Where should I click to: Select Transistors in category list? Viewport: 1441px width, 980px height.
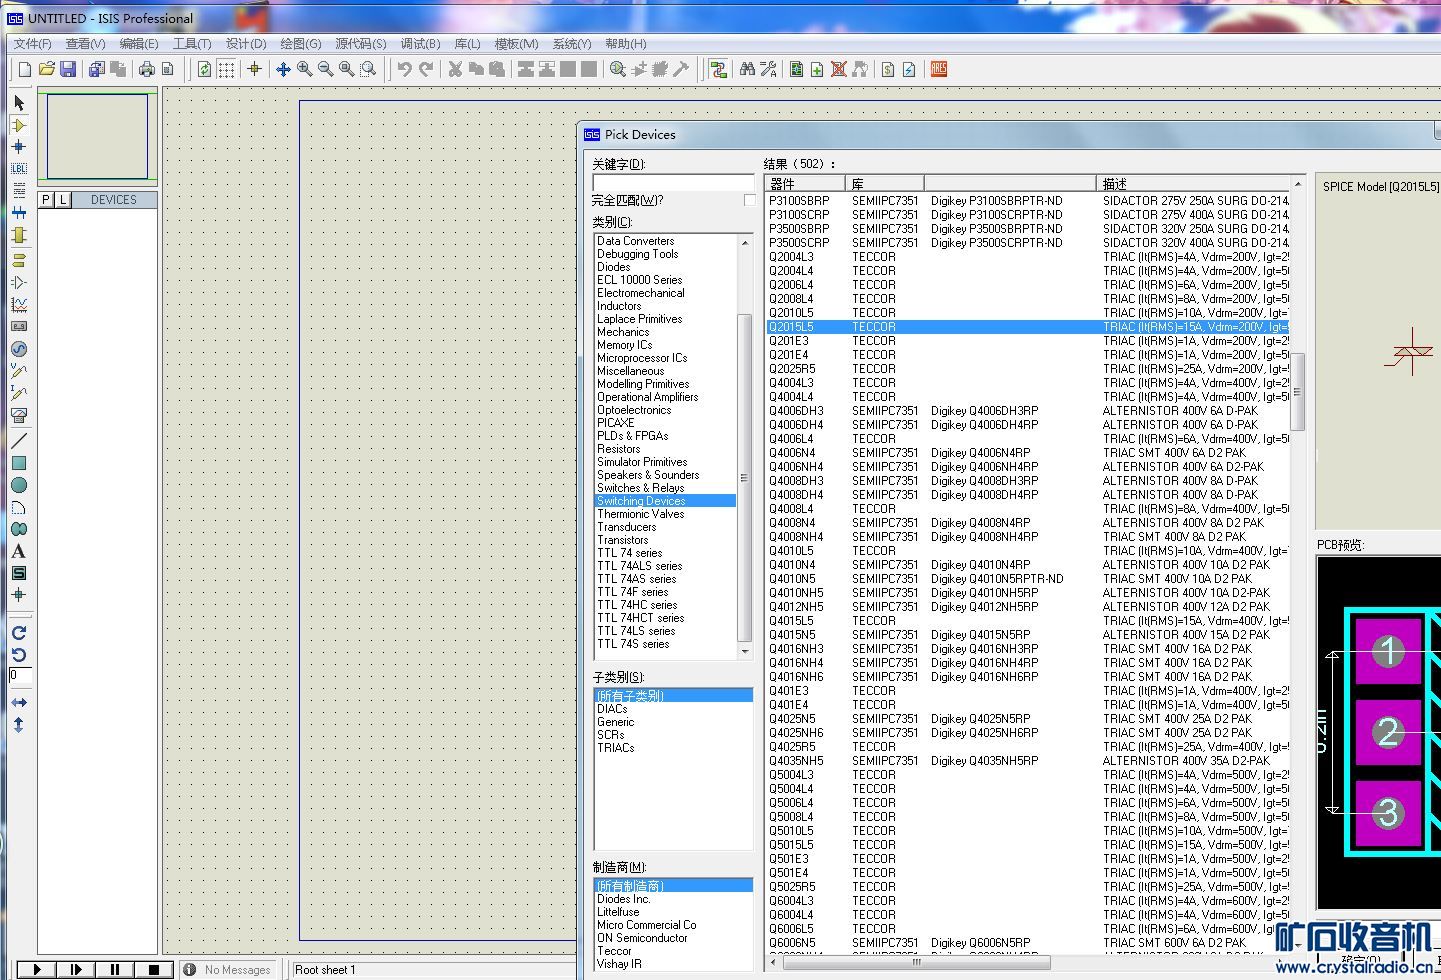coord(622,540)
